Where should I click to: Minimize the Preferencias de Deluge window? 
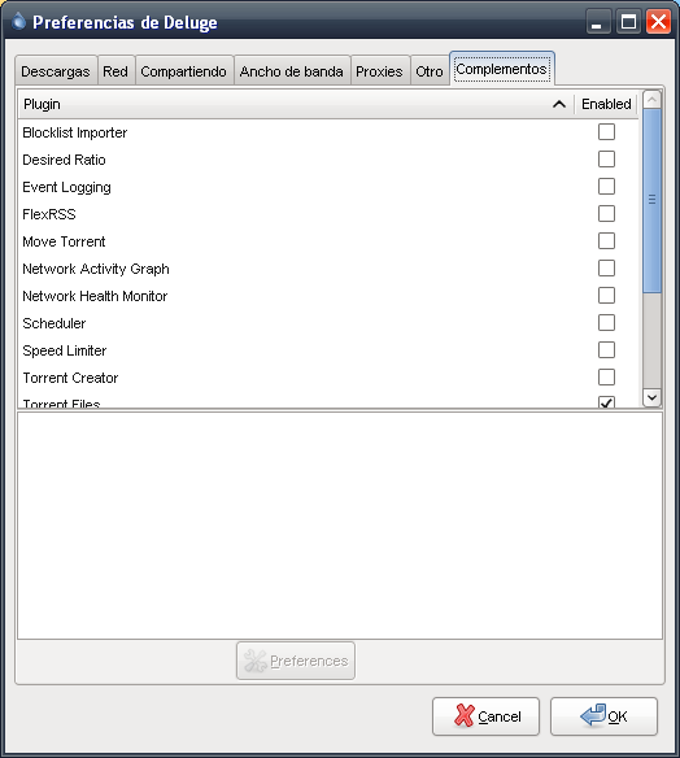point(597,22)
